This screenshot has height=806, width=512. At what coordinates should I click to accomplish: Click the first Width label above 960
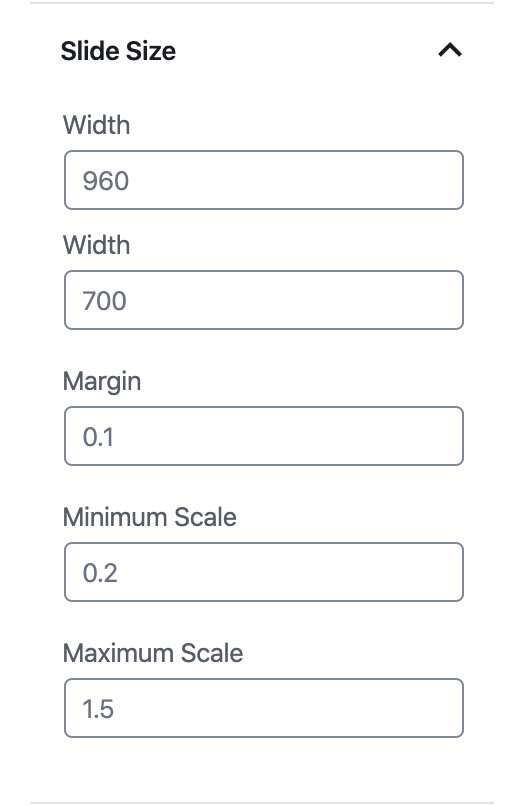click(96, 125)
